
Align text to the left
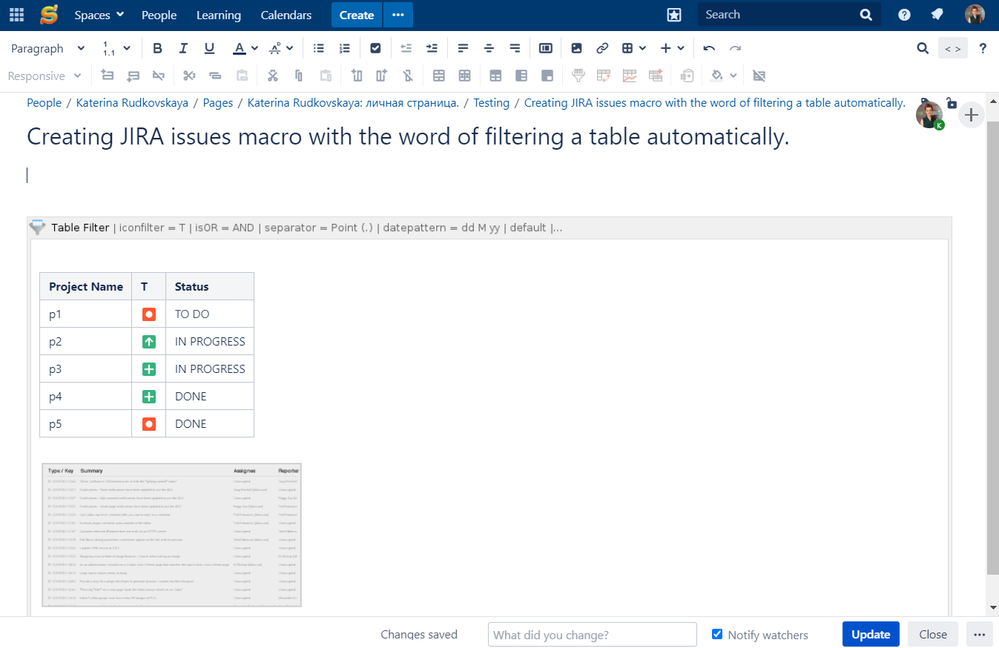point(463,48)
